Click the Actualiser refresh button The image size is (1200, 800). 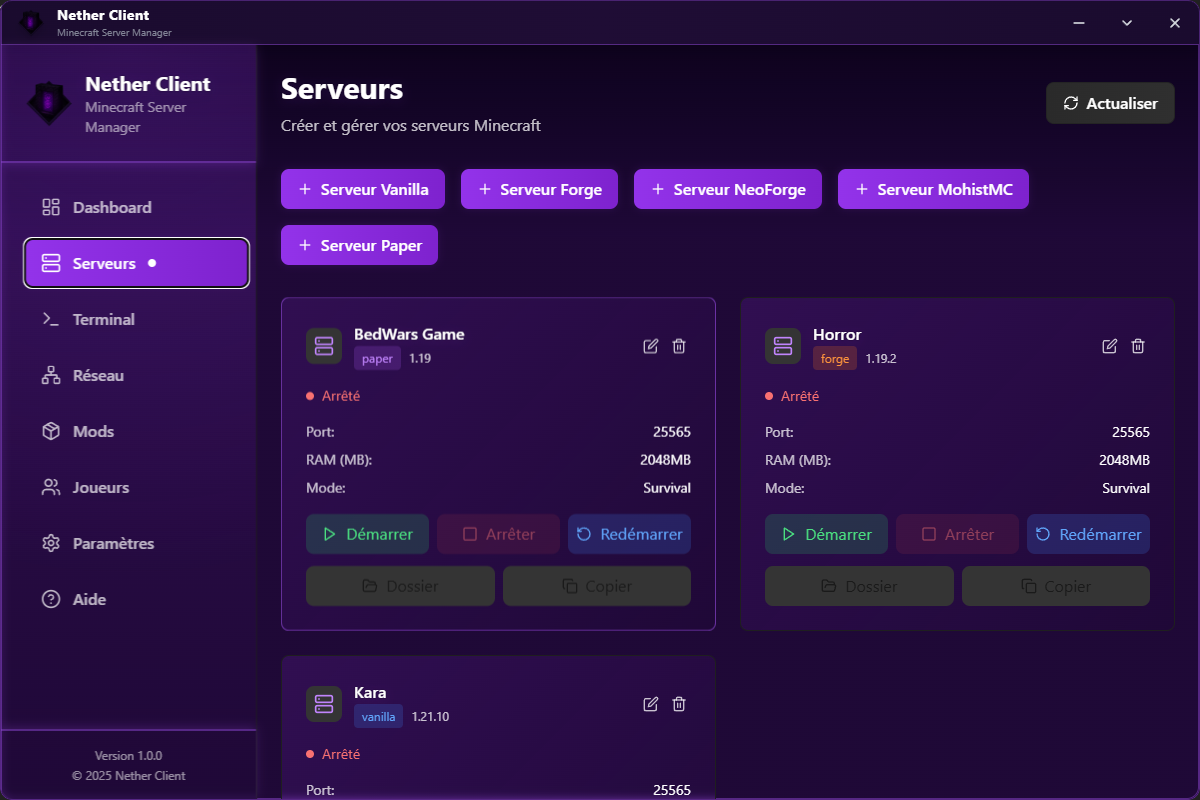[x=1110, y=102]
